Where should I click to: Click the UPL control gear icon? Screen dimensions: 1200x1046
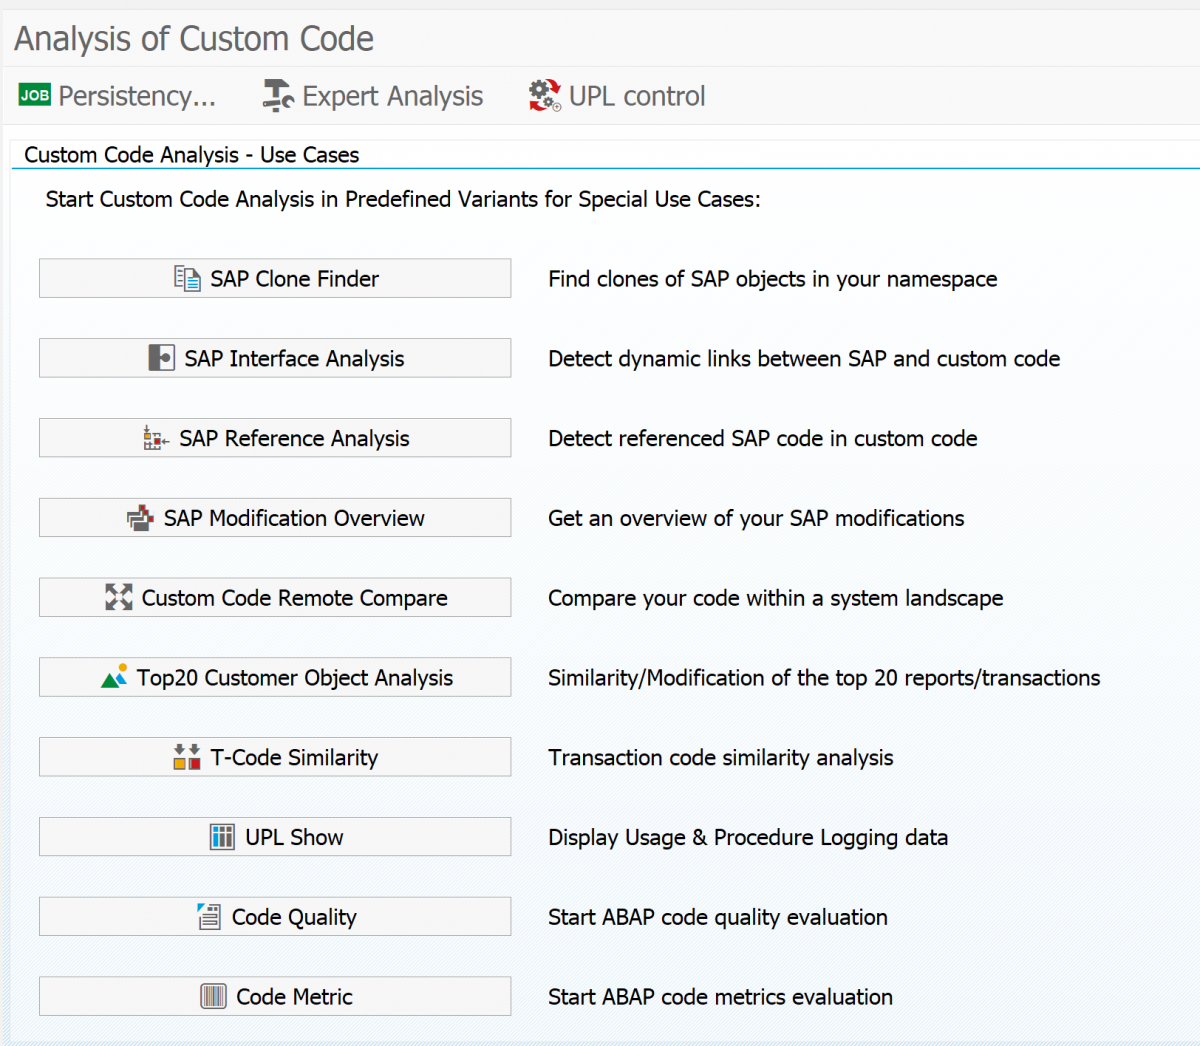pyautogui.click(x=543, y=95)
